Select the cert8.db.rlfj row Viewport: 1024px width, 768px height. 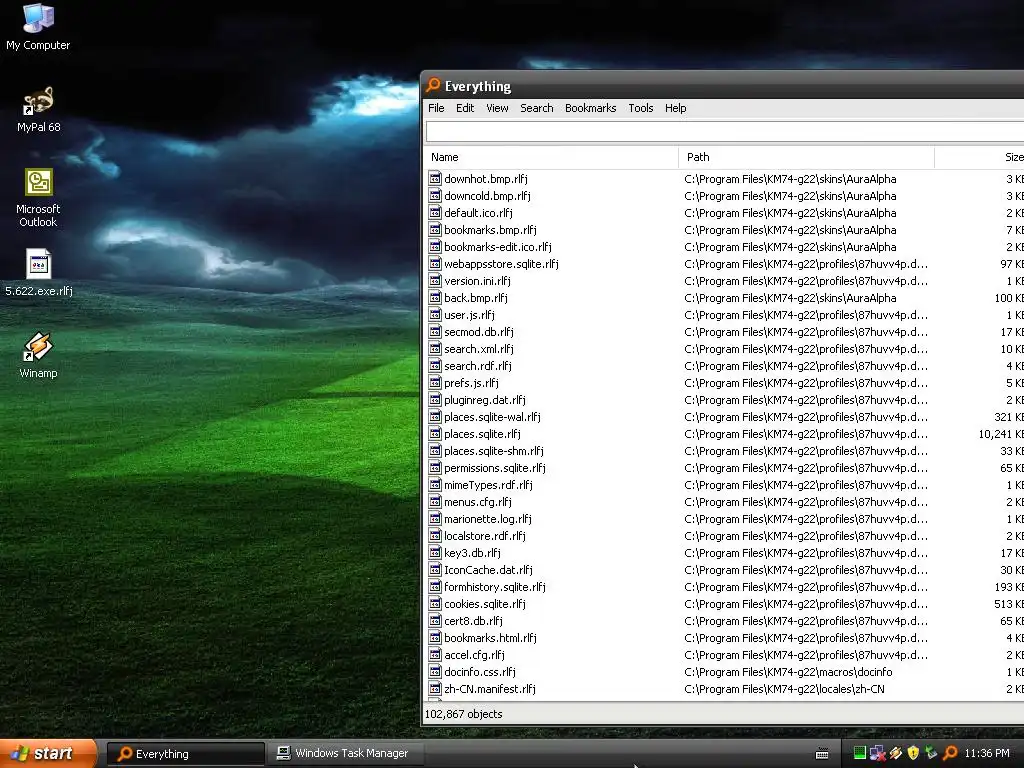click(x=725, y=620)
